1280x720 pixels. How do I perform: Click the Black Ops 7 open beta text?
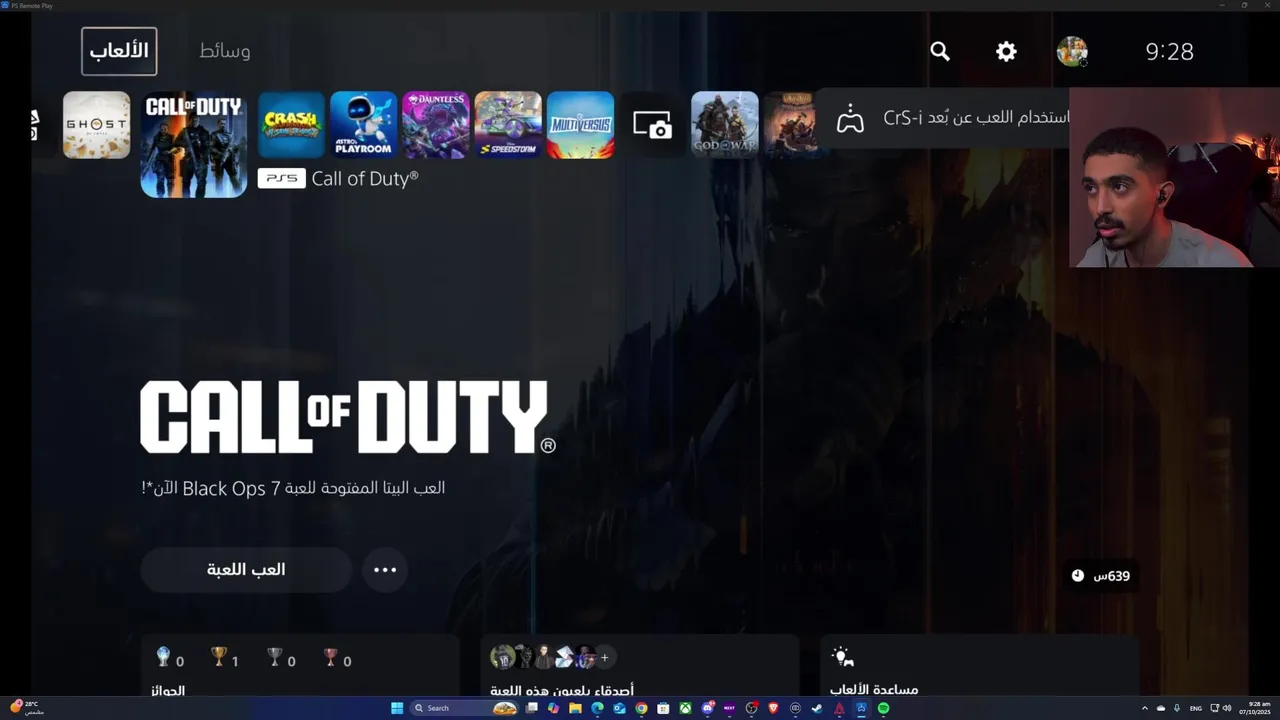click(x=293, y=488)
